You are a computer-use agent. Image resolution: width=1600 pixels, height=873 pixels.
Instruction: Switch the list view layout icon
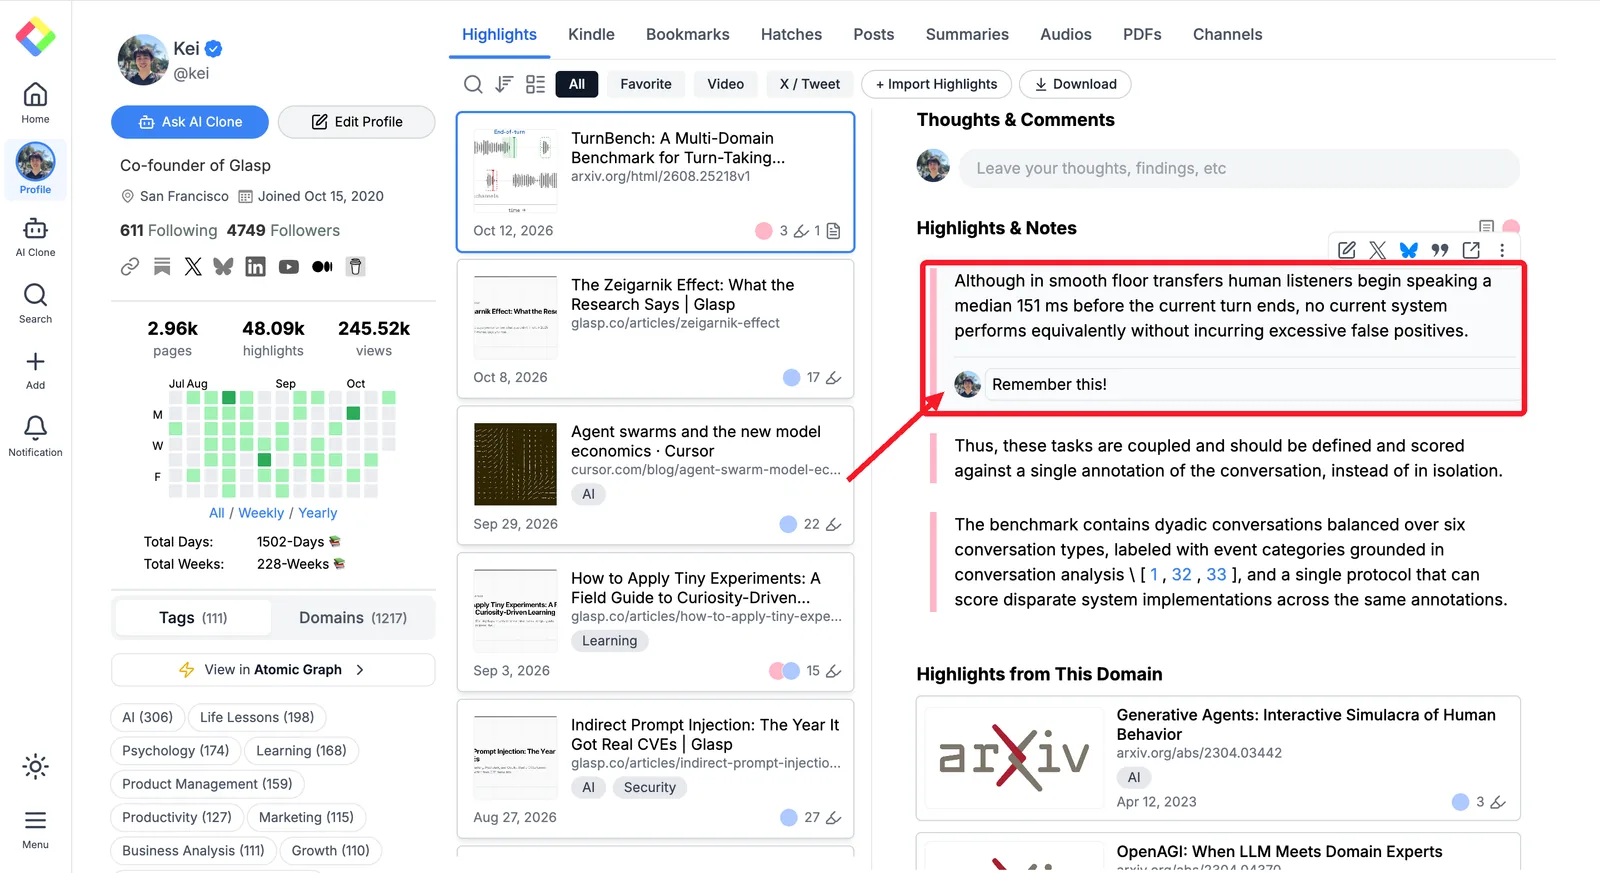pyautogui.click(x=536, y=84)
